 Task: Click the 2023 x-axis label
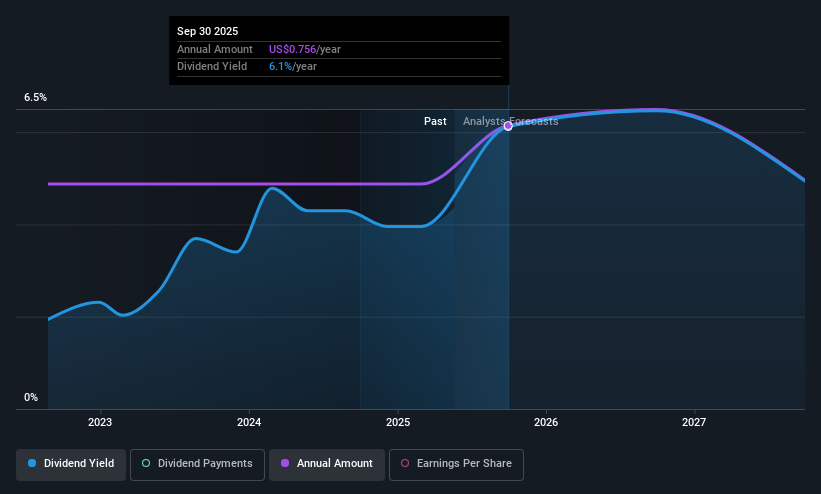pyautogui.click(x=100, y=422)
